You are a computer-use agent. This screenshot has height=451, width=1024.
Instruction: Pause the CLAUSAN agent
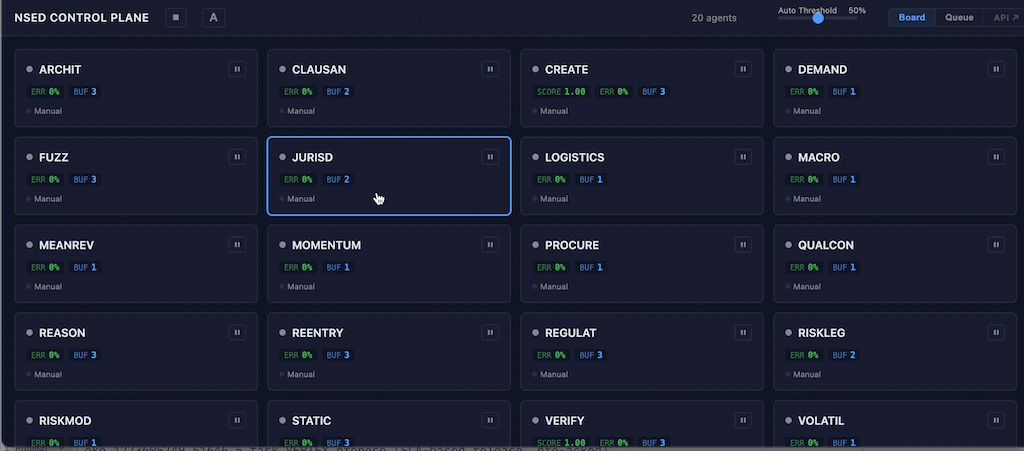click(x=490, y=69)
